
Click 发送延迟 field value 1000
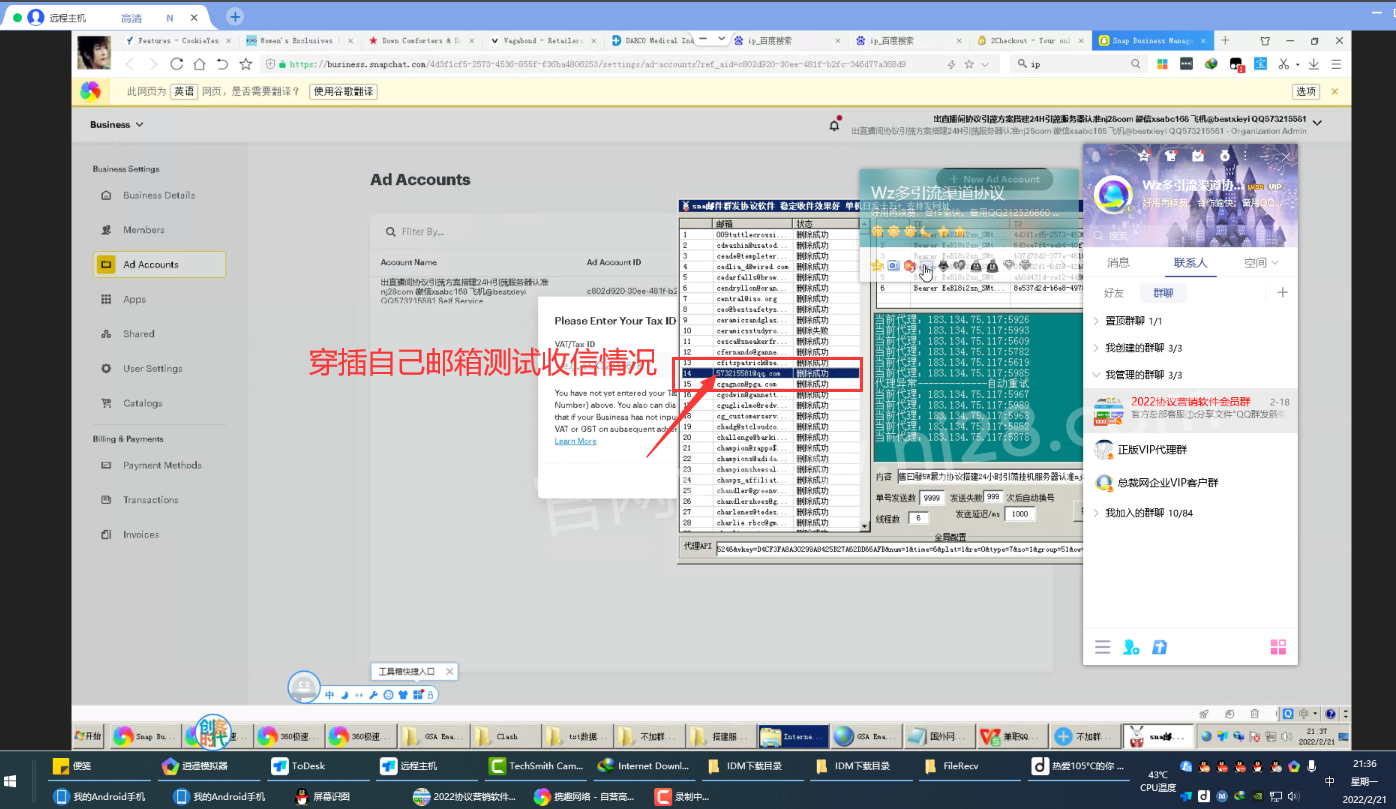tap(1020, 514)
